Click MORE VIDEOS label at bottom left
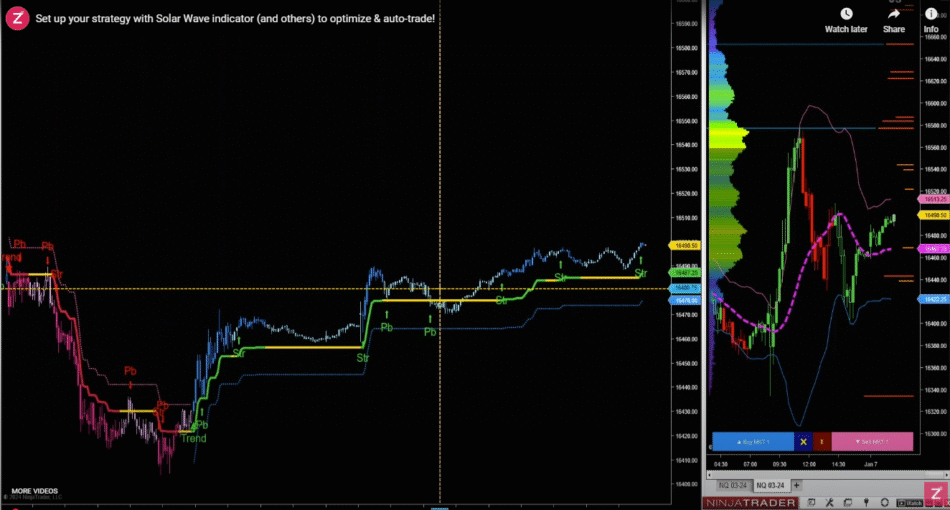 [35, 491]
